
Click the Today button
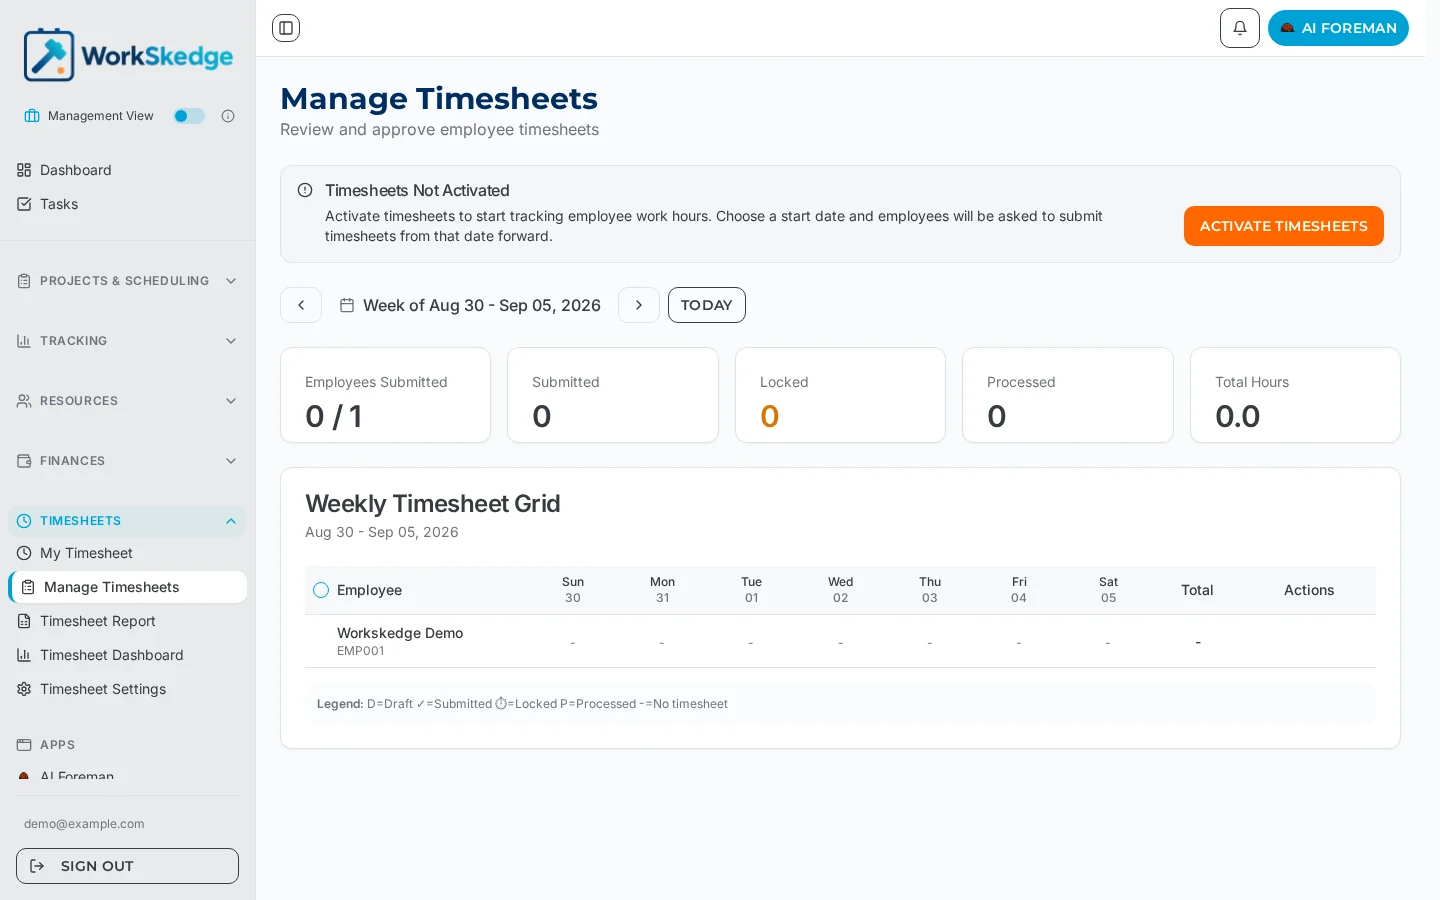click(707, 305)
